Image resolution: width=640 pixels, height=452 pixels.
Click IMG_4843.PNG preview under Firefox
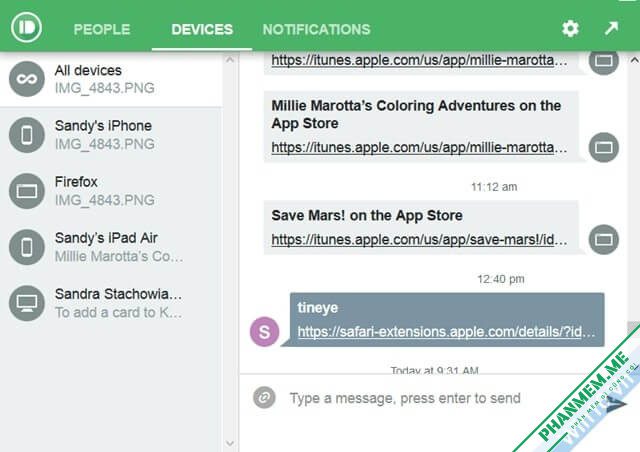click(104, 200)
